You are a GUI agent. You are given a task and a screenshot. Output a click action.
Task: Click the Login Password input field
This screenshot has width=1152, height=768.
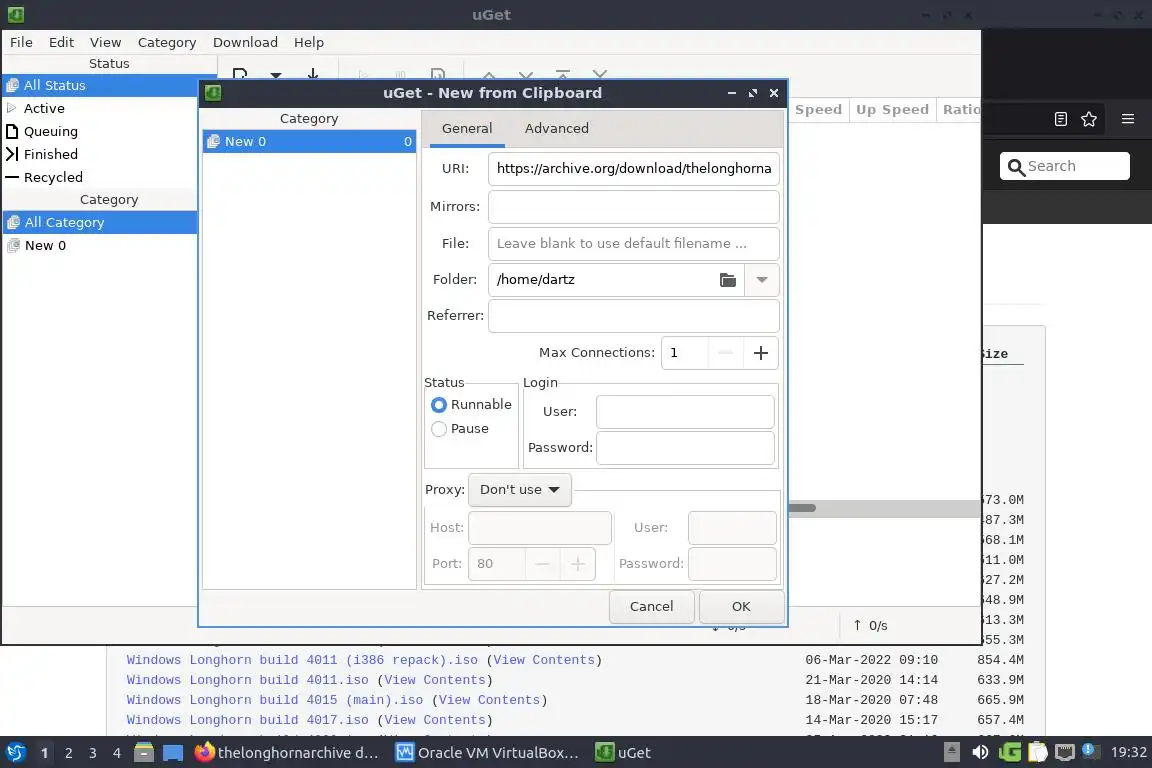click(x=685, y=448)
